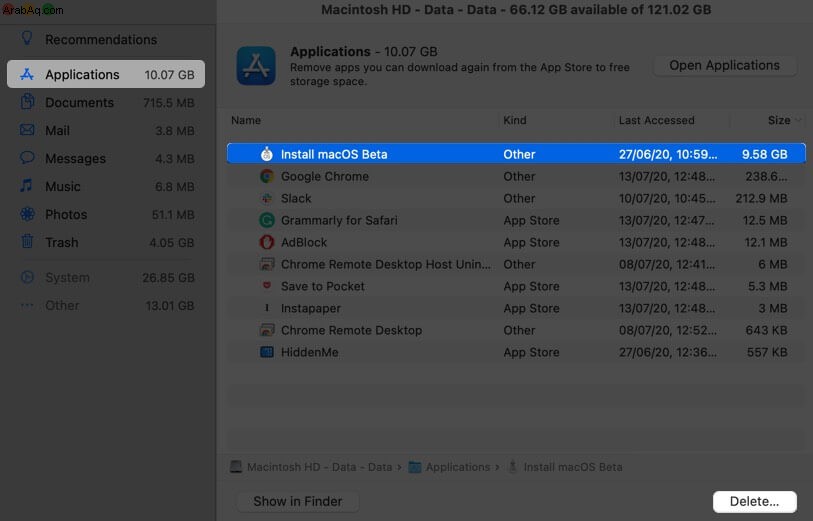The height and width of the screenshot is (521, 813).
Task: Select Chrome Remote Desktop Host Unin... row
Action: point(516,264)
